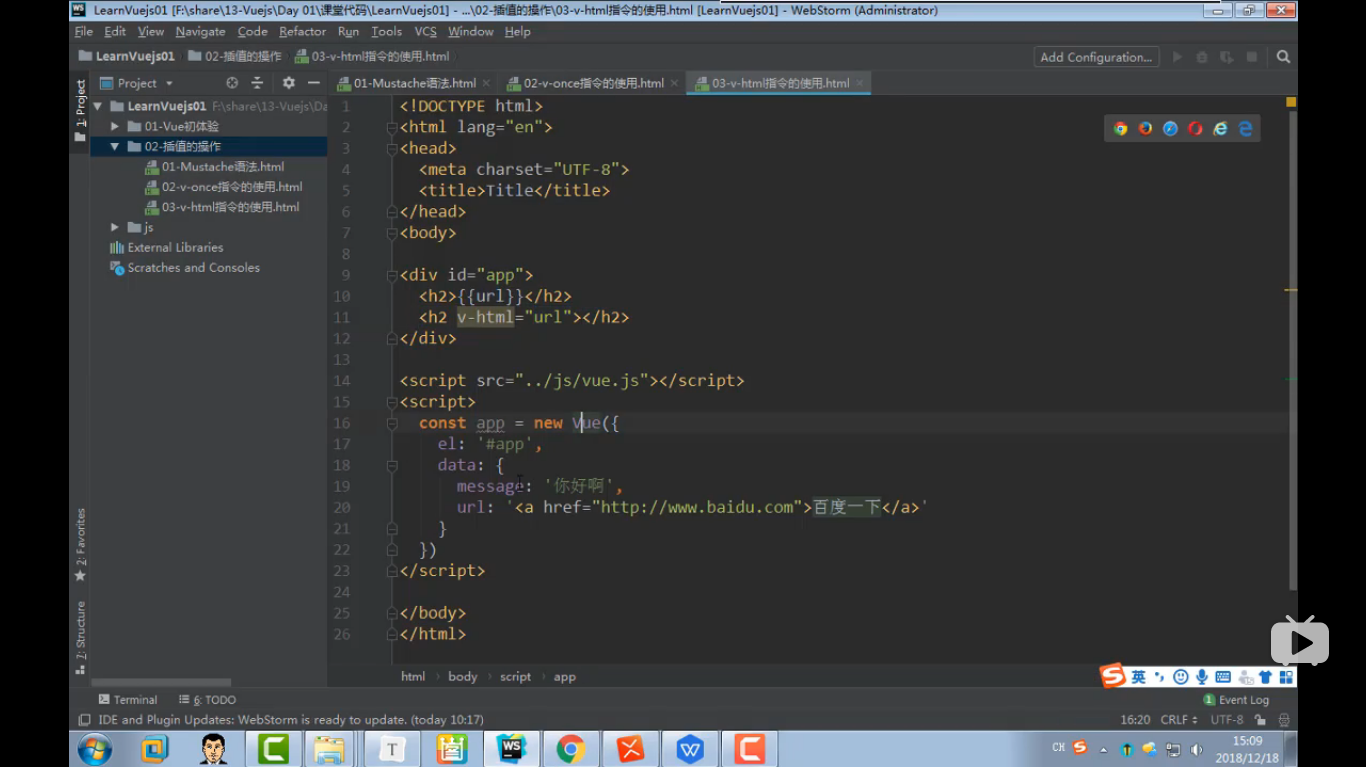Click yellow inspection indicator square
The width and height of the screenshot is (1366, 767).
(1291, 102)
